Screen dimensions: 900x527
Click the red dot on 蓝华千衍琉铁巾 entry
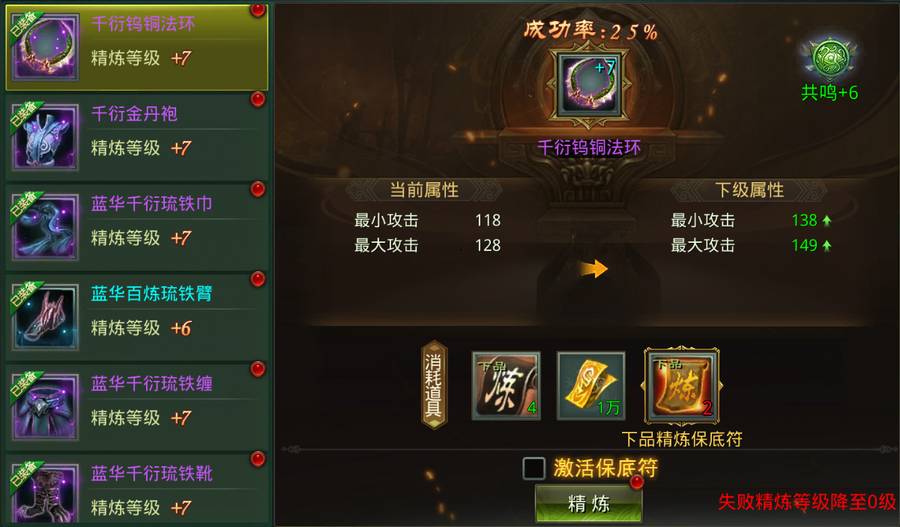pos(258,189)
